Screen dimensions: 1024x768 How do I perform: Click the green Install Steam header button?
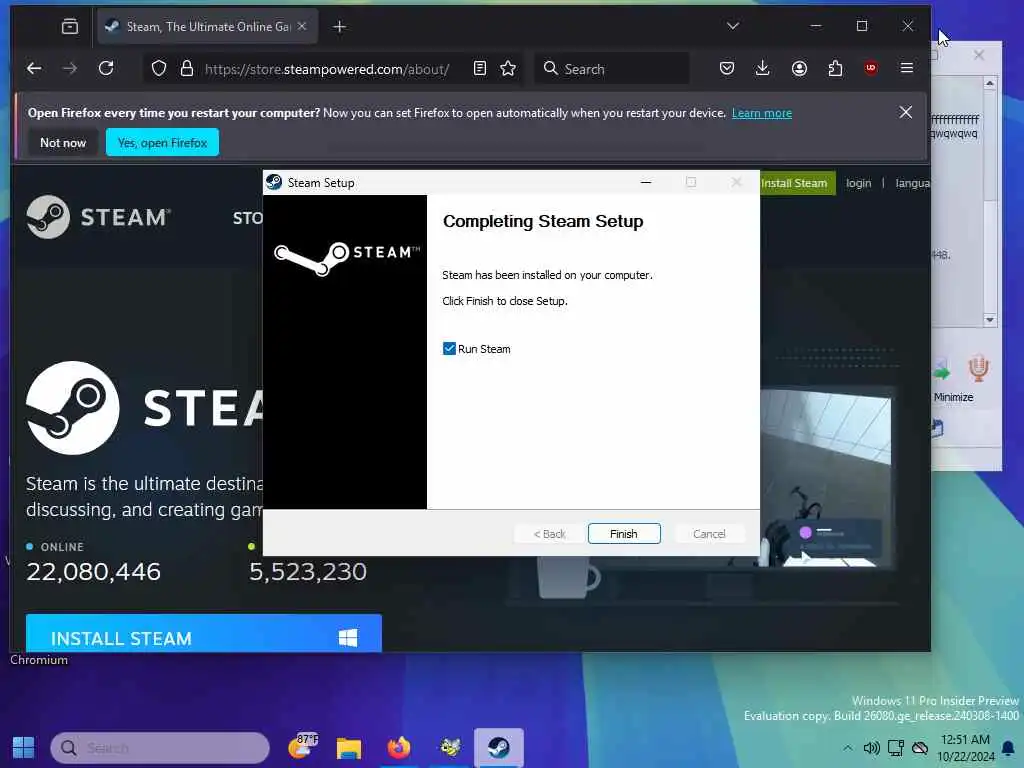(x=797, y=184)
